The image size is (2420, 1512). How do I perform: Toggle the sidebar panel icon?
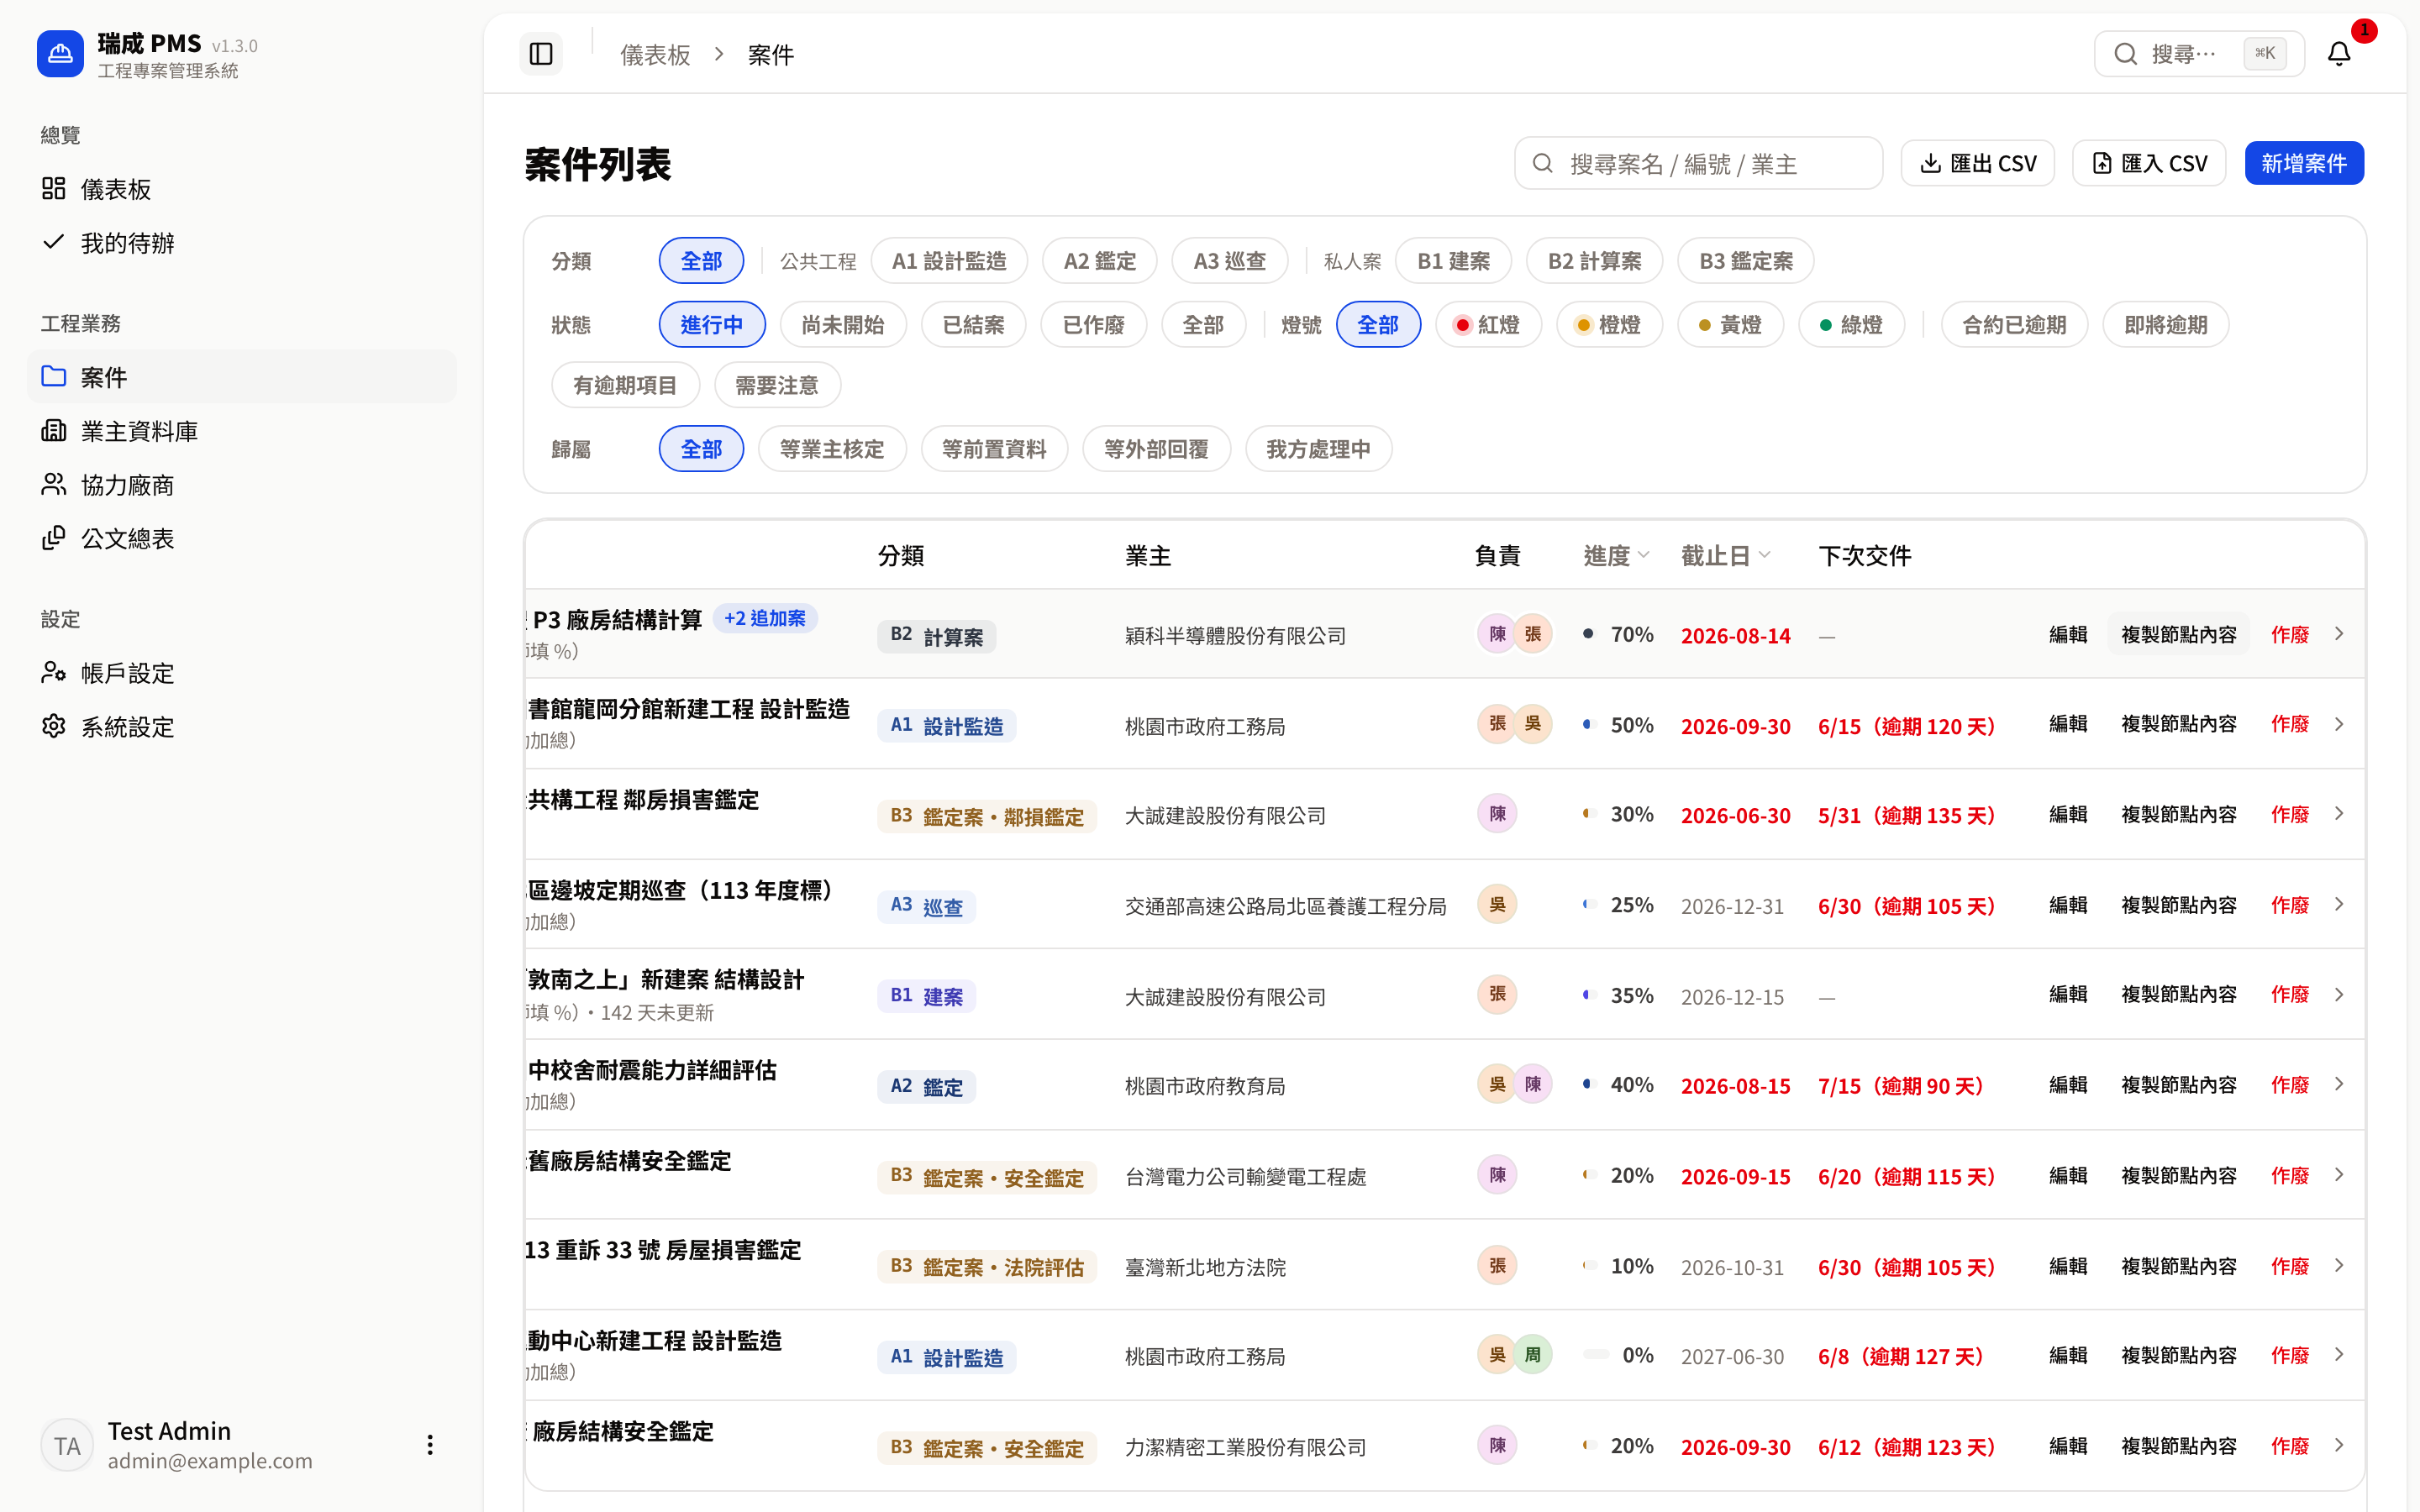[541, 54]
